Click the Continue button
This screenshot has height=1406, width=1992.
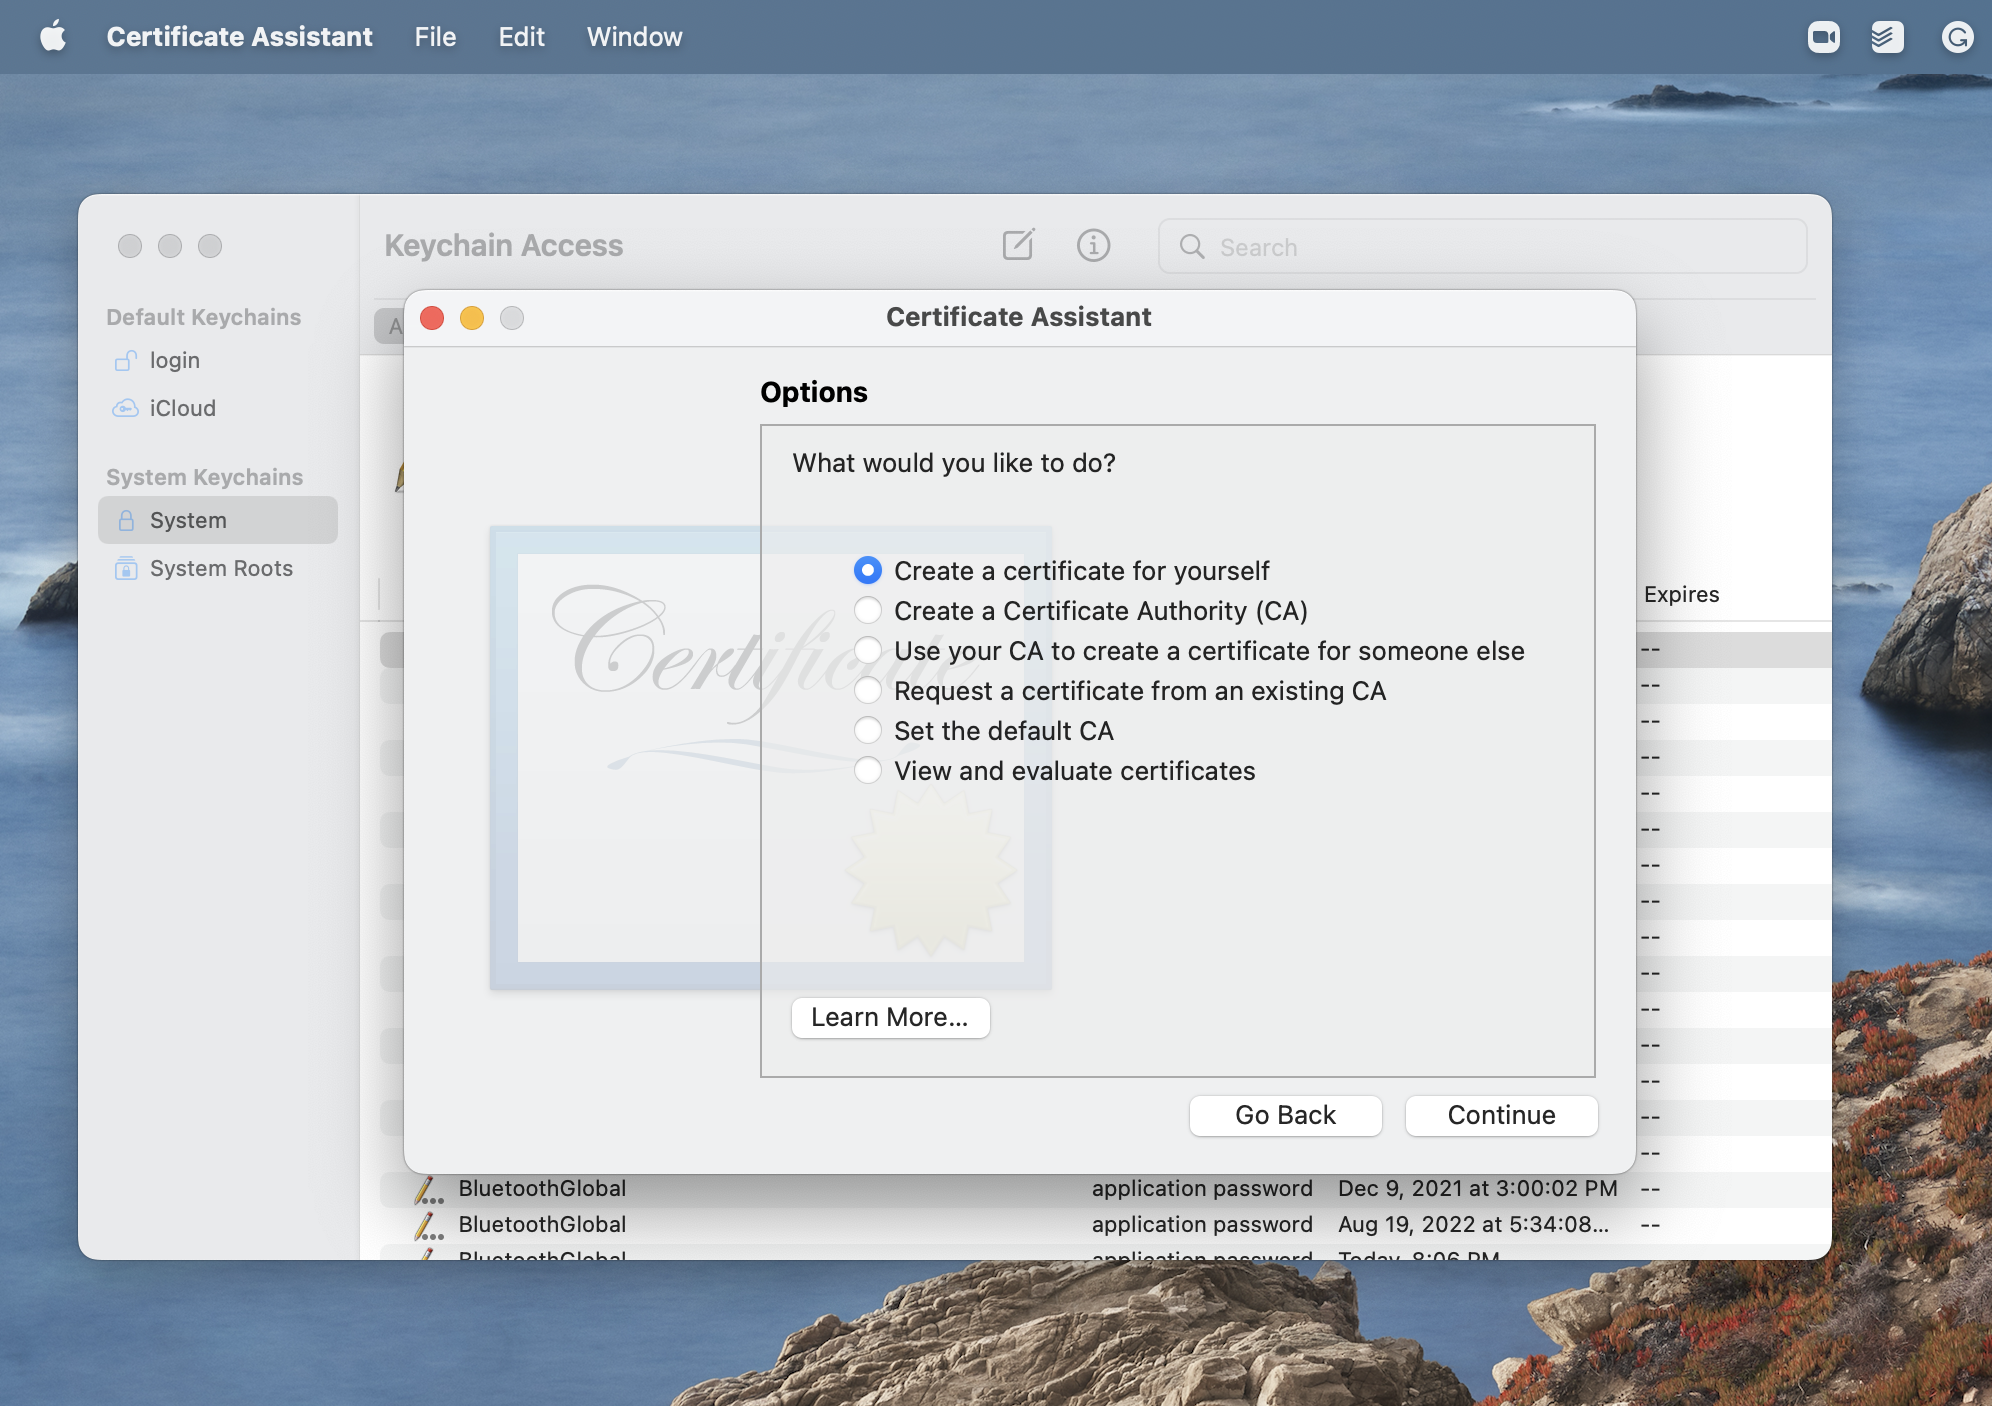tap(1501, 1115)
